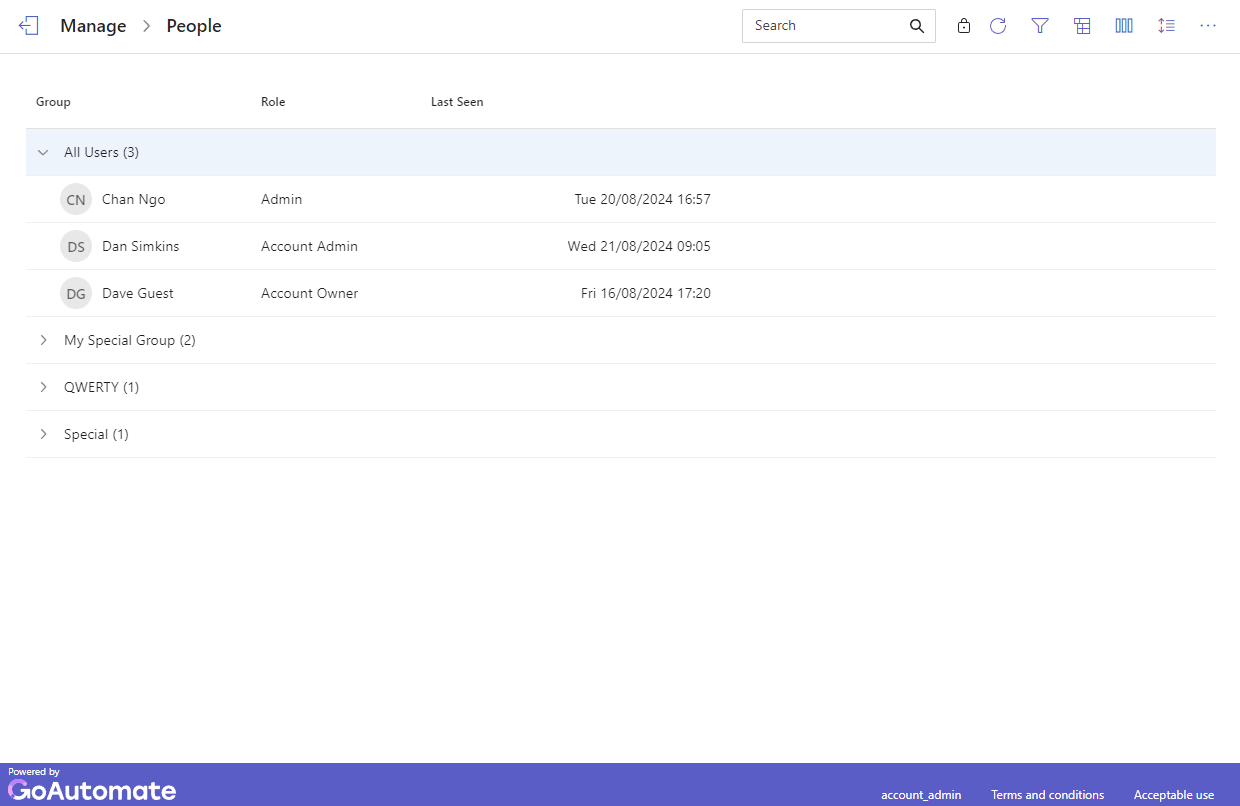1240x806 pixels.
Task: Select the Dan Simkins name
Action: 141,246
